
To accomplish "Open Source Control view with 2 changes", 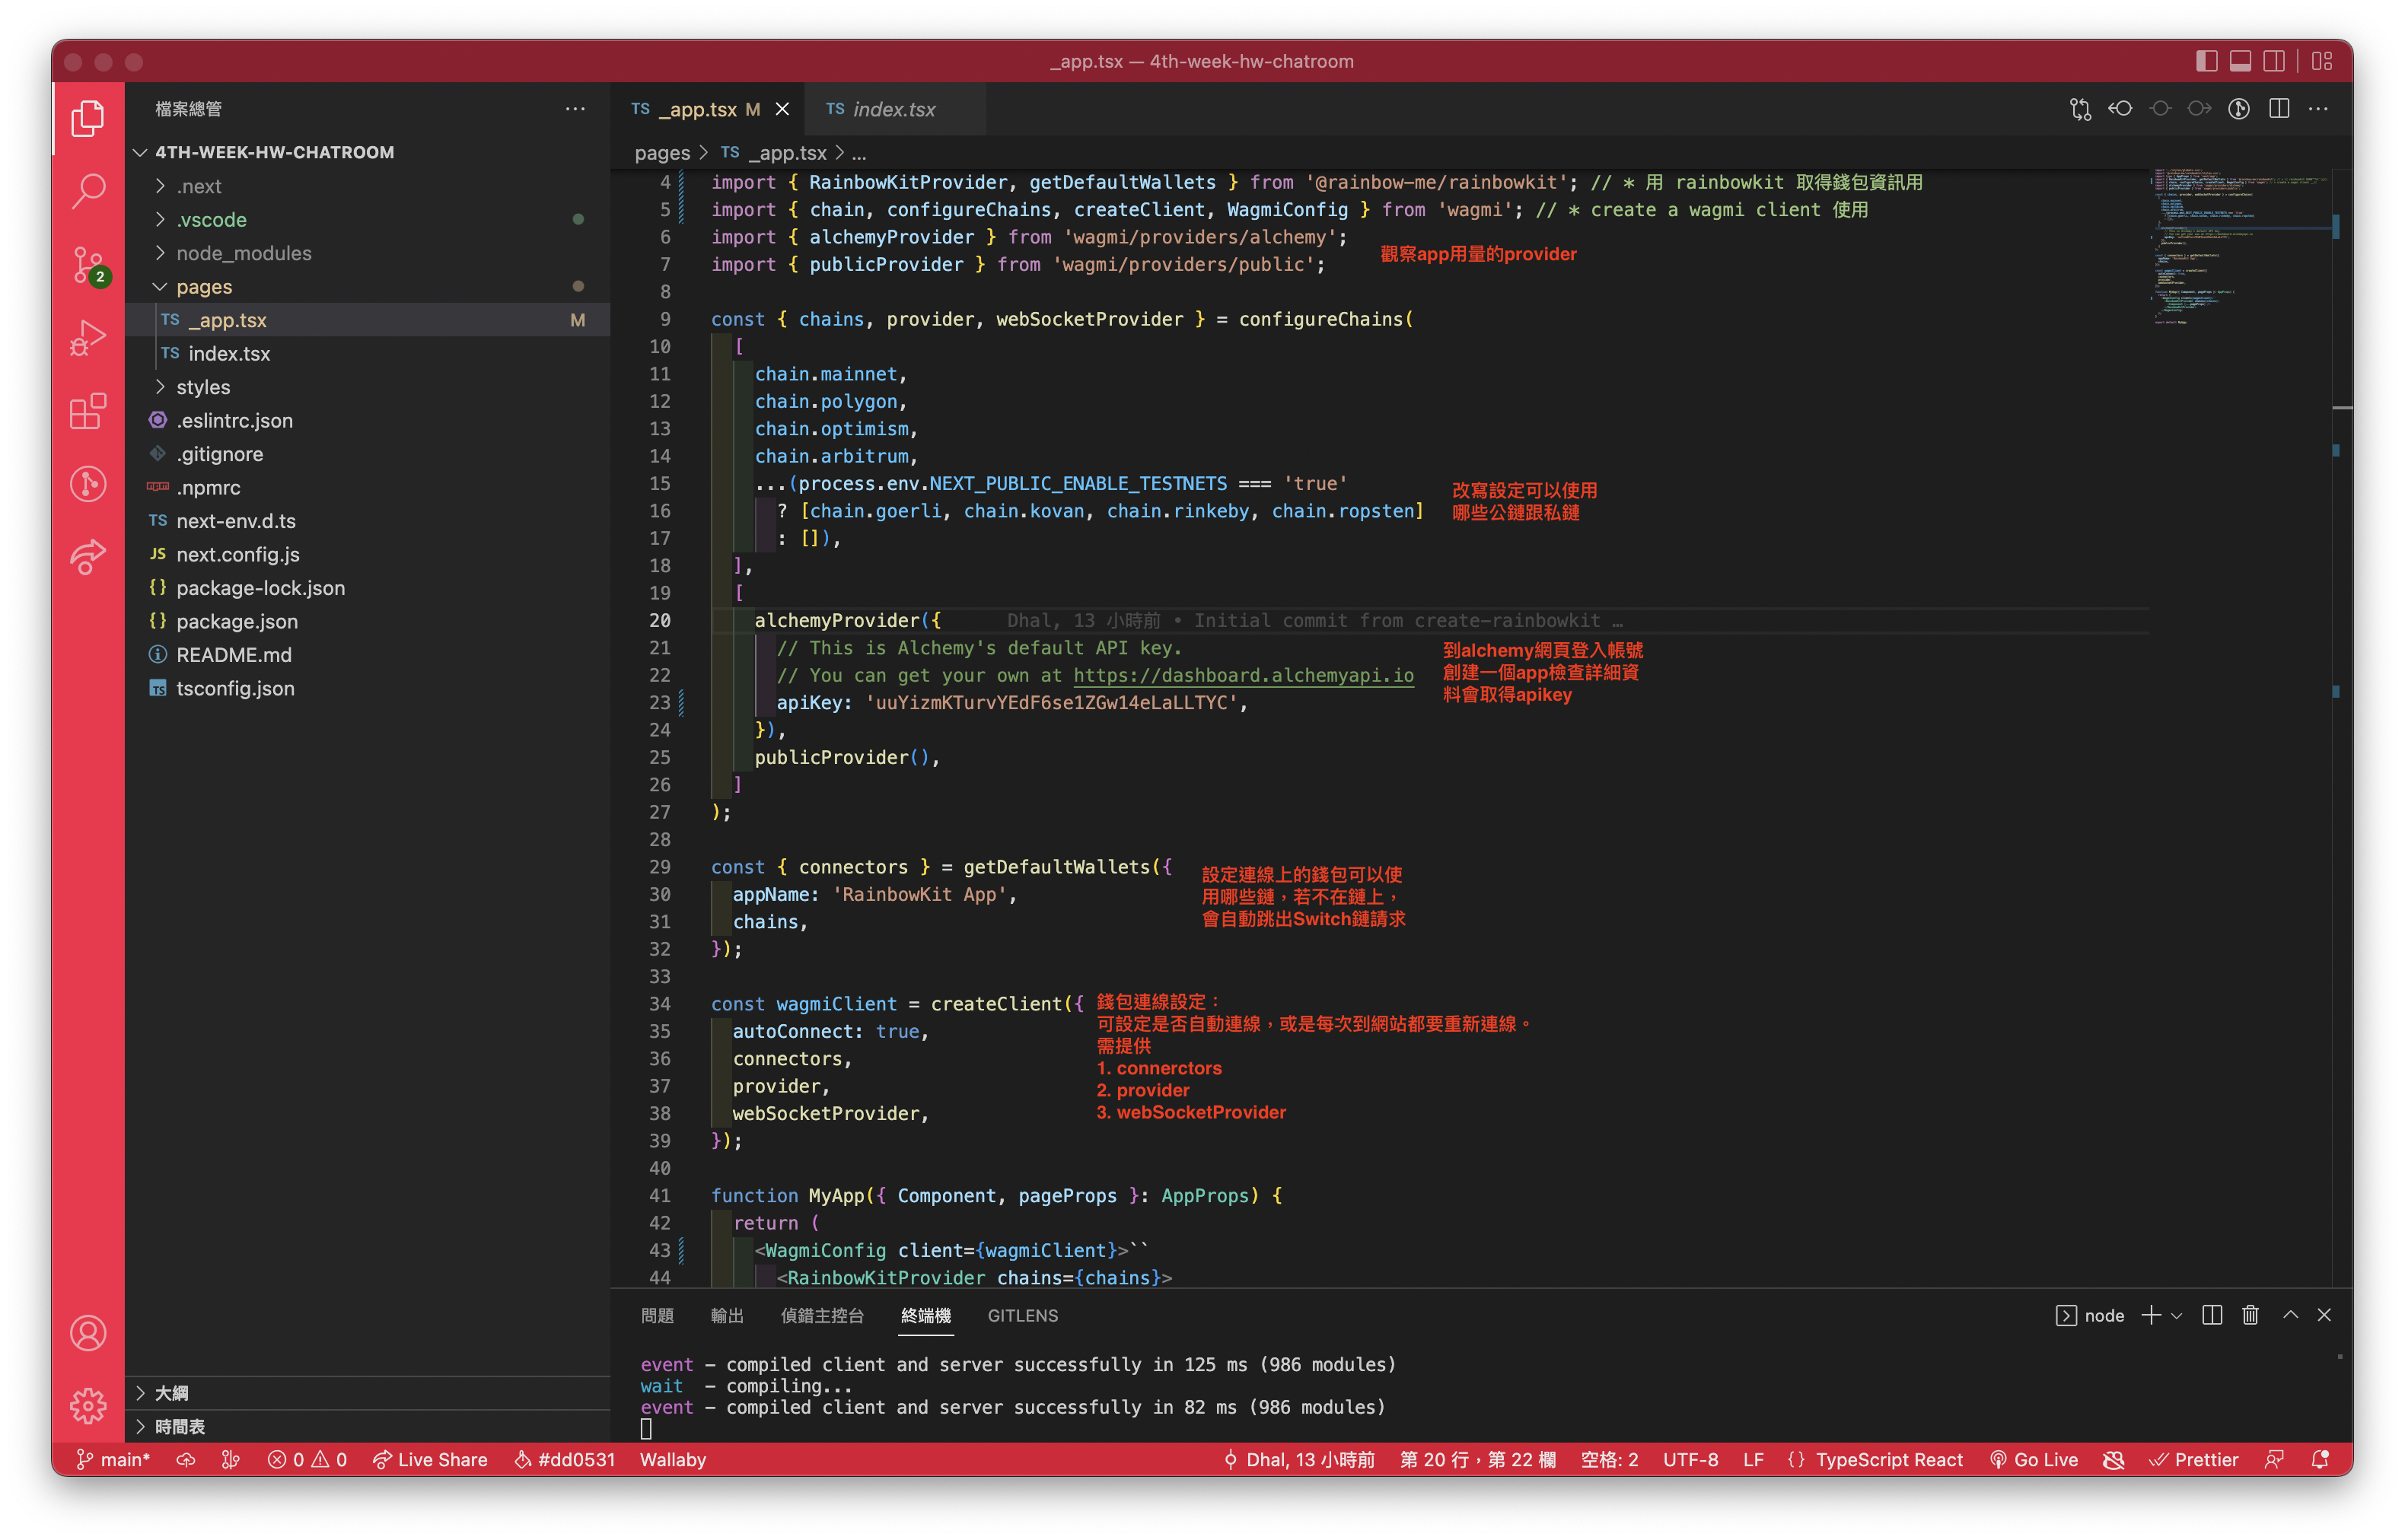I will coord(88,265).
